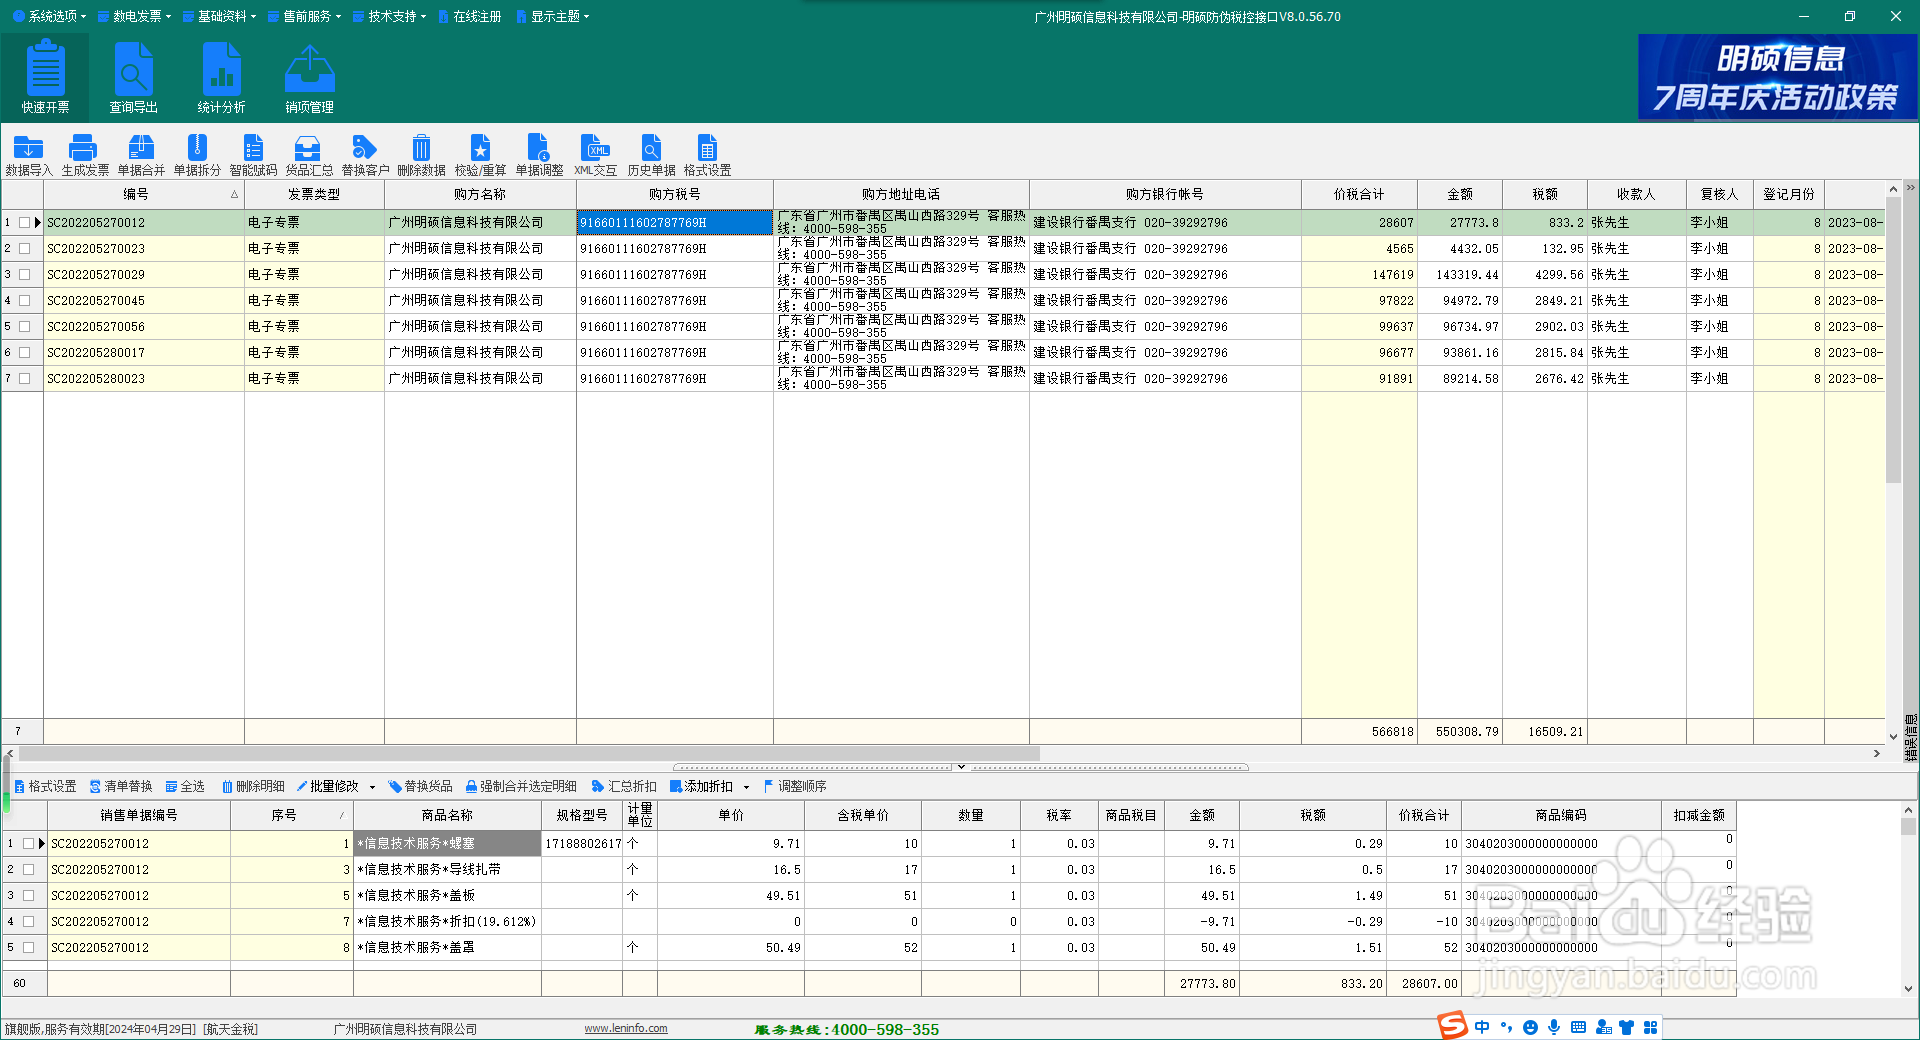Click the upper grid vertical scrollbar
Image resolution: width=1920 pixels, height=1040 pixels.
1893,340
